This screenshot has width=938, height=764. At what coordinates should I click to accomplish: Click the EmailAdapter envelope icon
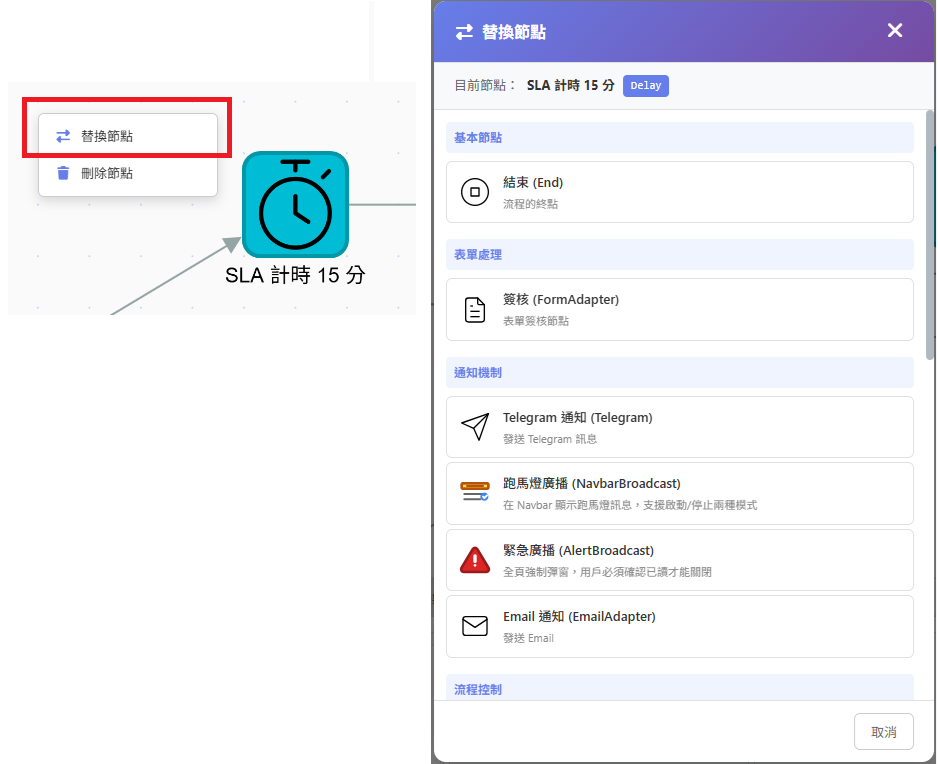tap(475, 626)
